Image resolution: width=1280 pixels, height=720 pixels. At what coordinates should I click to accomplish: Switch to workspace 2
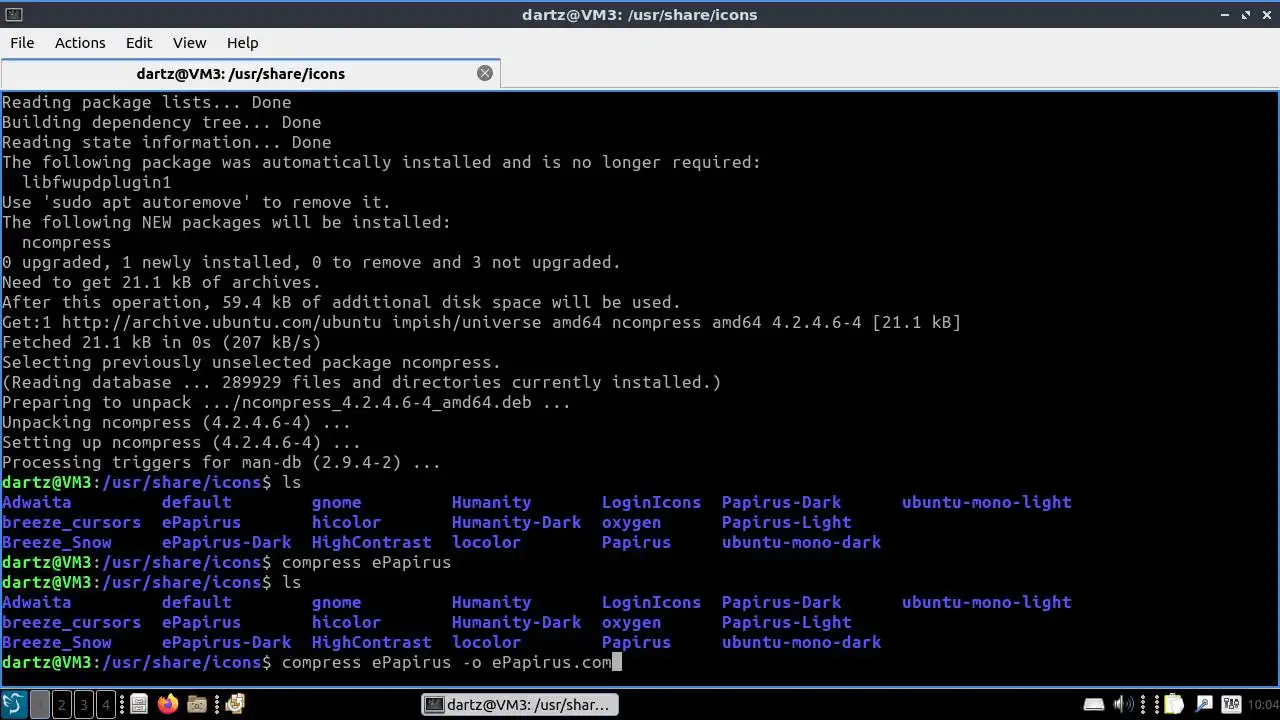(61, 705)
